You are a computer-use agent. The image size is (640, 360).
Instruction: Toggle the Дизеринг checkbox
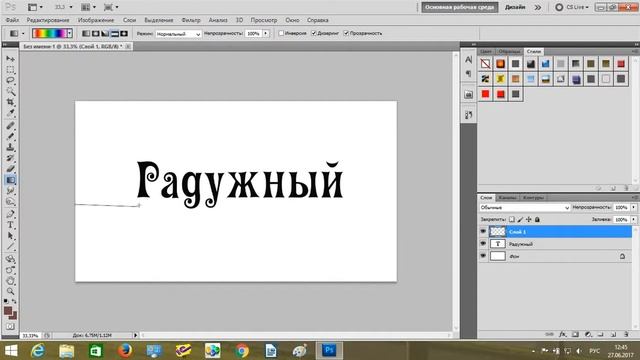314,33
